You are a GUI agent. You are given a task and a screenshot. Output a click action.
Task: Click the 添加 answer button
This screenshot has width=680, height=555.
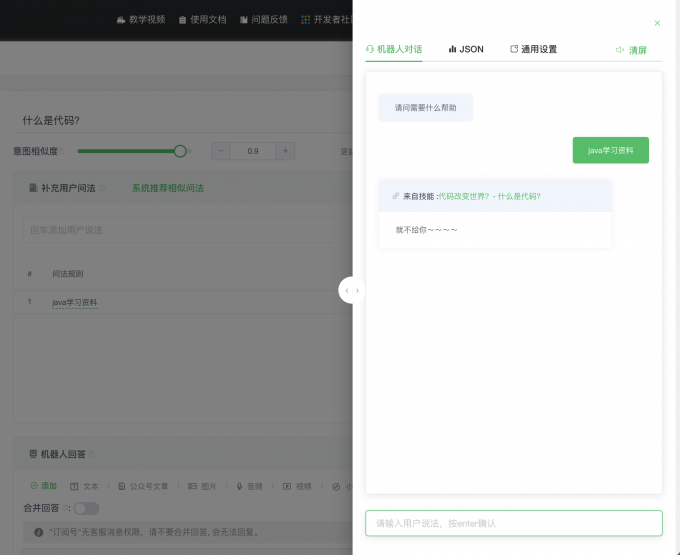[43, 486]
